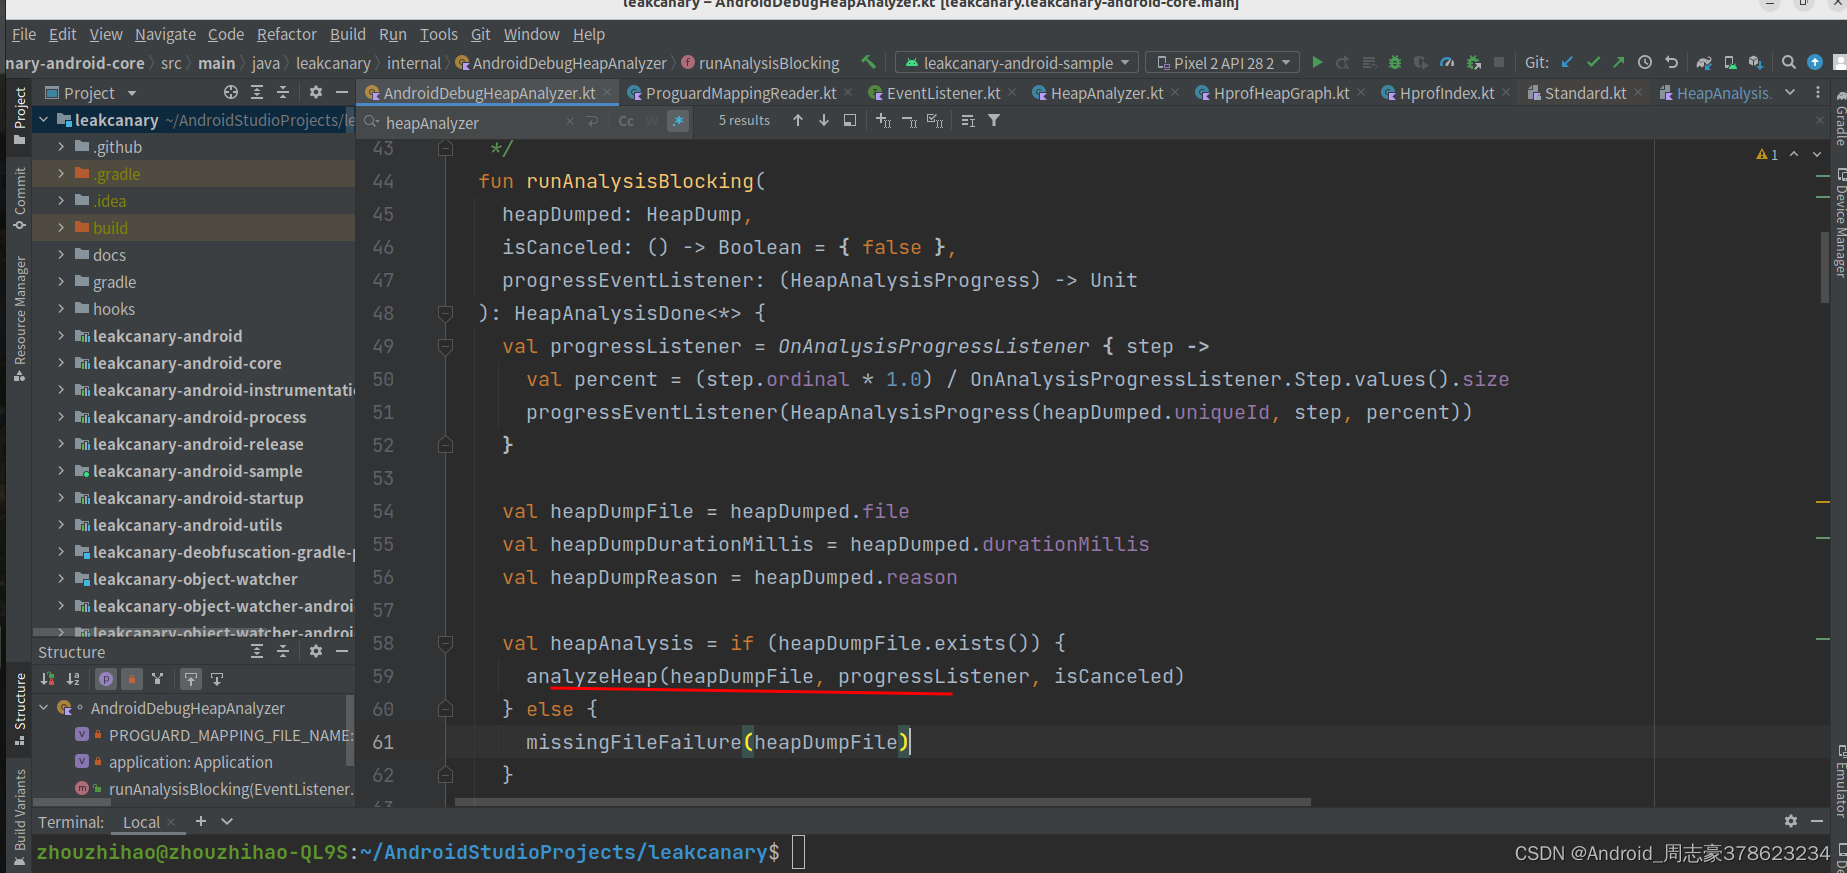Open the Build Variants side tab
This screenshot has height=873, width=1847.
pos(20,816)
